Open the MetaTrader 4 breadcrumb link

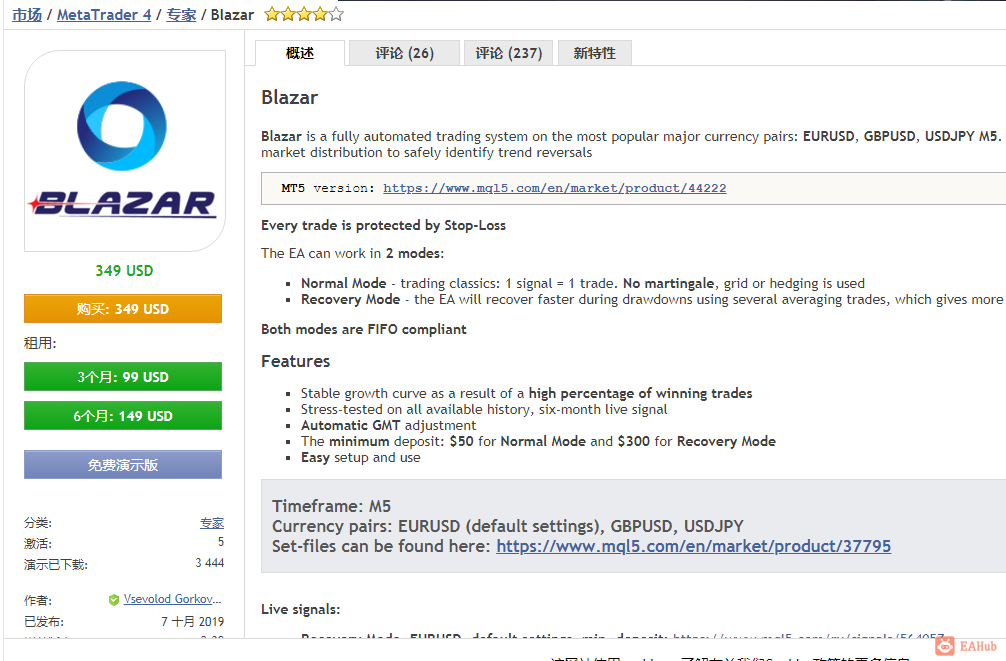click(104, 15)
